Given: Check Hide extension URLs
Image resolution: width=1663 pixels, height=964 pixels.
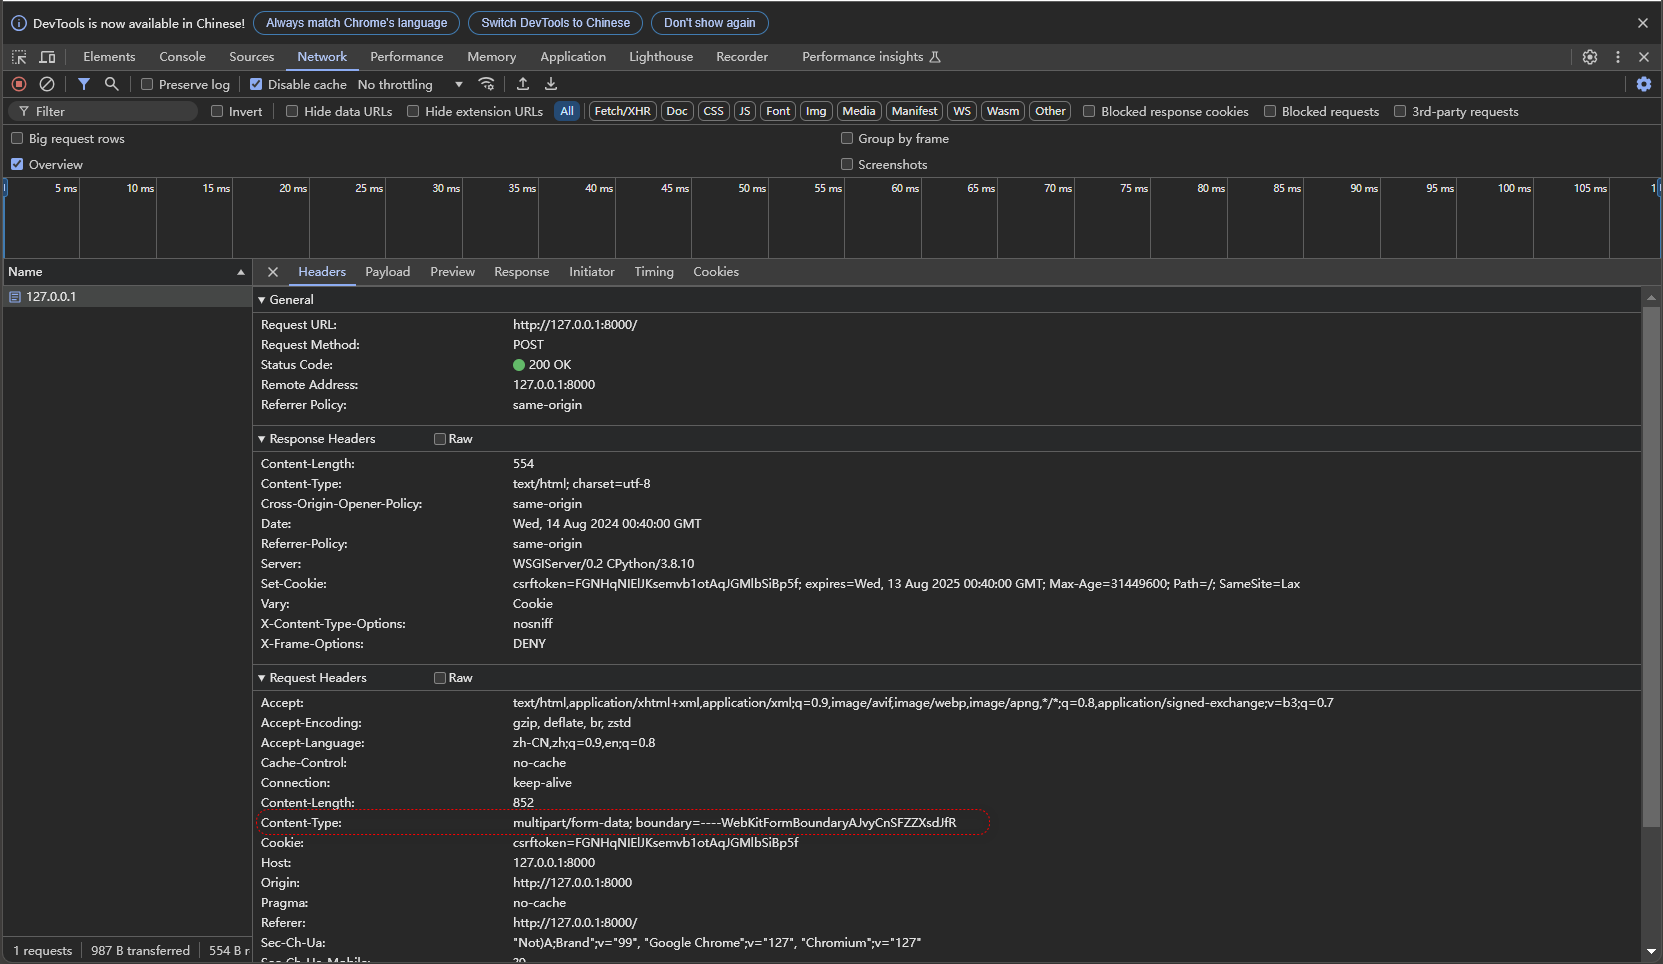Looking at the screenshot, I should coord(413,111).
